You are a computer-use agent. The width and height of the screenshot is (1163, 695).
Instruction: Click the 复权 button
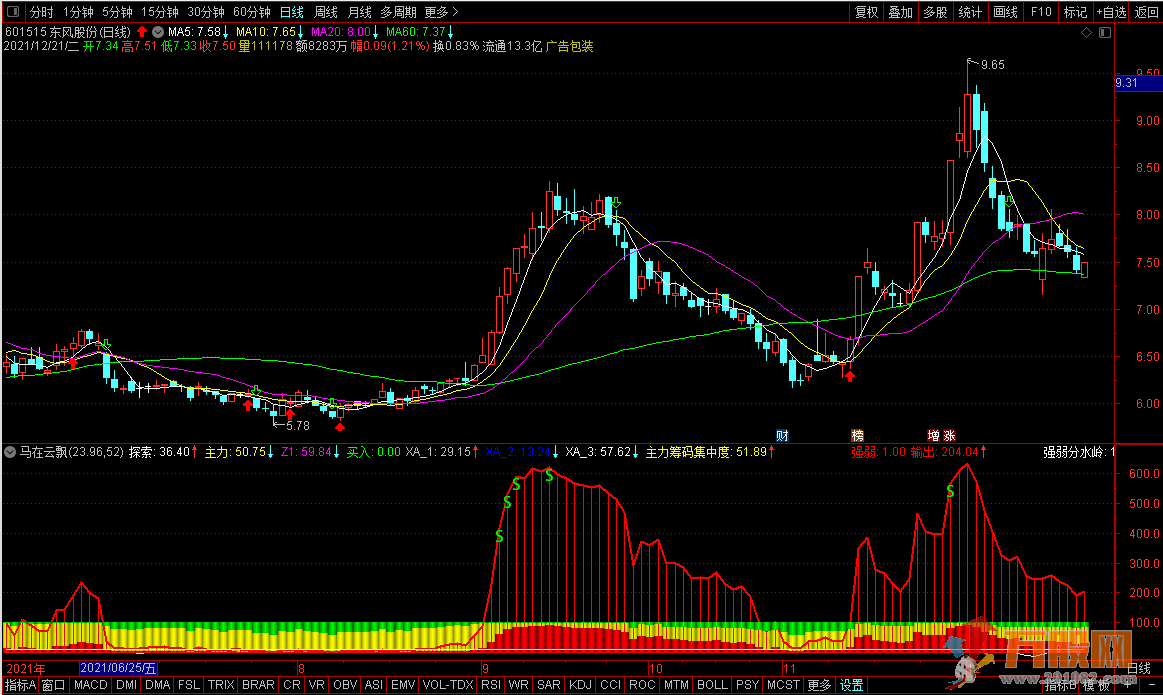[x=866, y=12]
